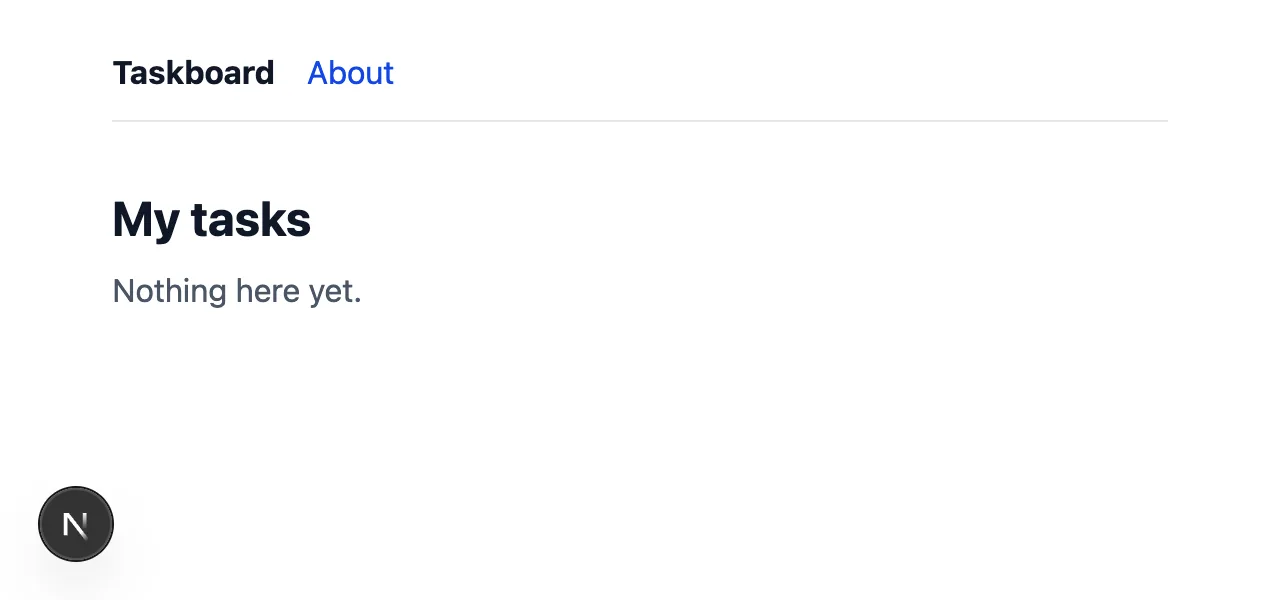
Task: Expand the dev tools N badge
Action: 76,524
